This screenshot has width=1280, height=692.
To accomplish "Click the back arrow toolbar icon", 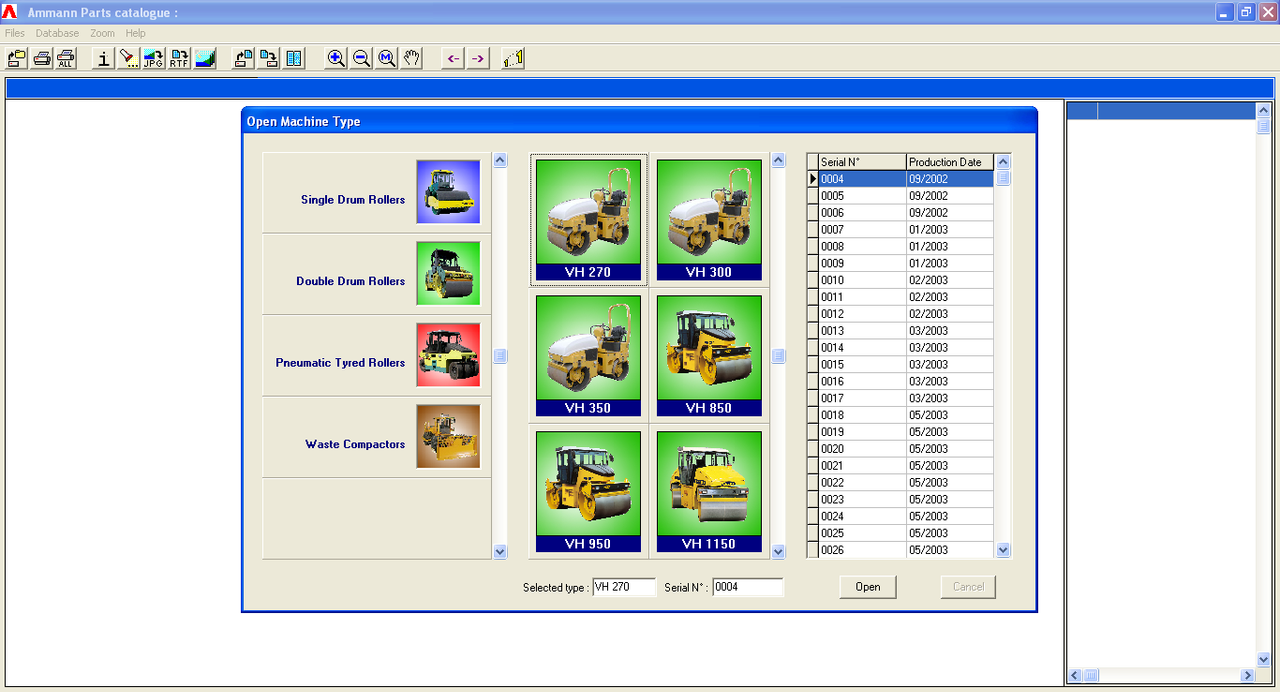I will coord(453,58).
